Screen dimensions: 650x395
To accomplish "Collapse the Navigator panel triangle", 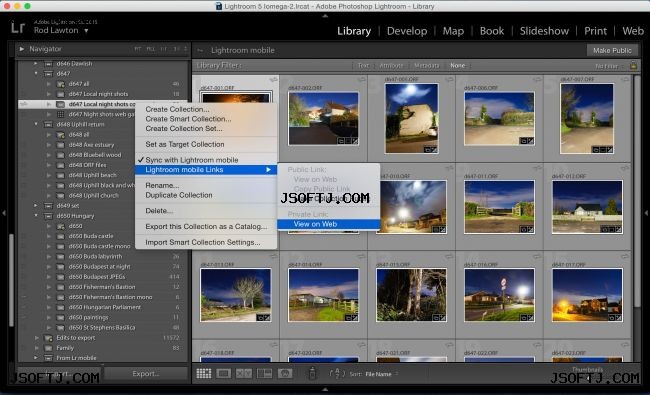I will point(22,49).
